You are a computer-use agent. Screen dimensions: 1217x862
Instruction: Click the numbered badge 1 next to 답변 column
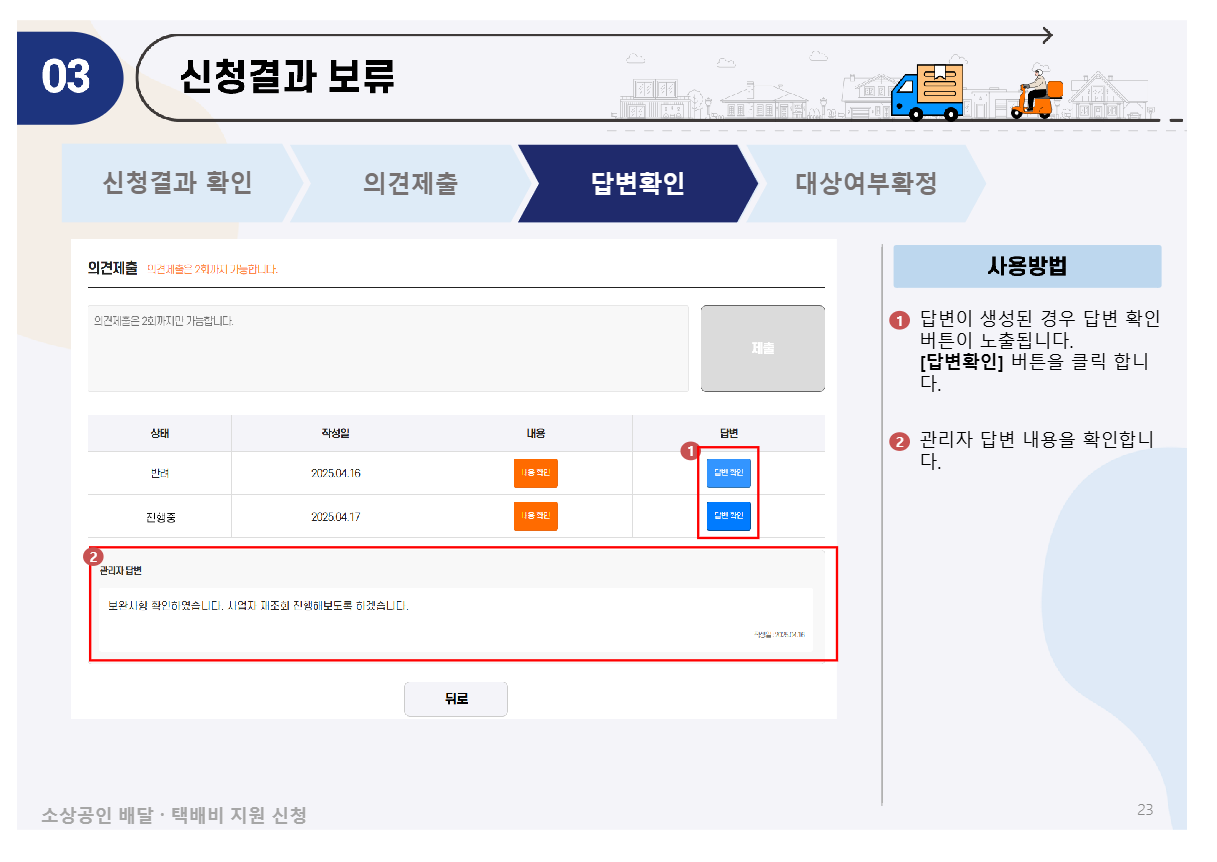pos(689,451)
